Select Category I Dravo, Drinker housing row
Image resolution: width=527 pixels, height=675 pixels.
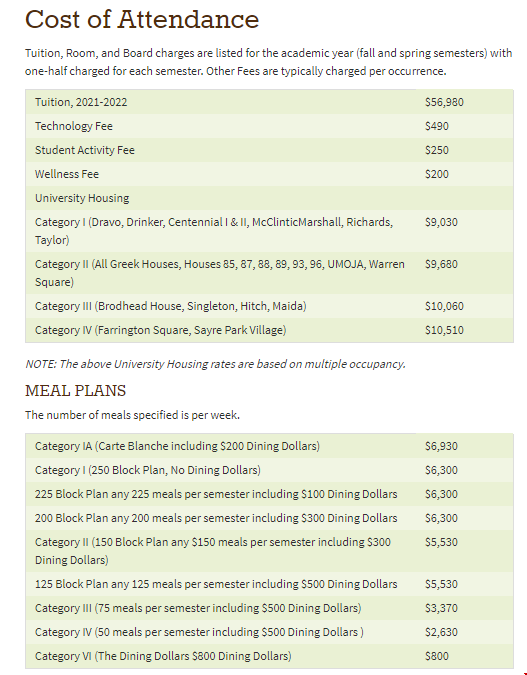click(x=269, y=231)
